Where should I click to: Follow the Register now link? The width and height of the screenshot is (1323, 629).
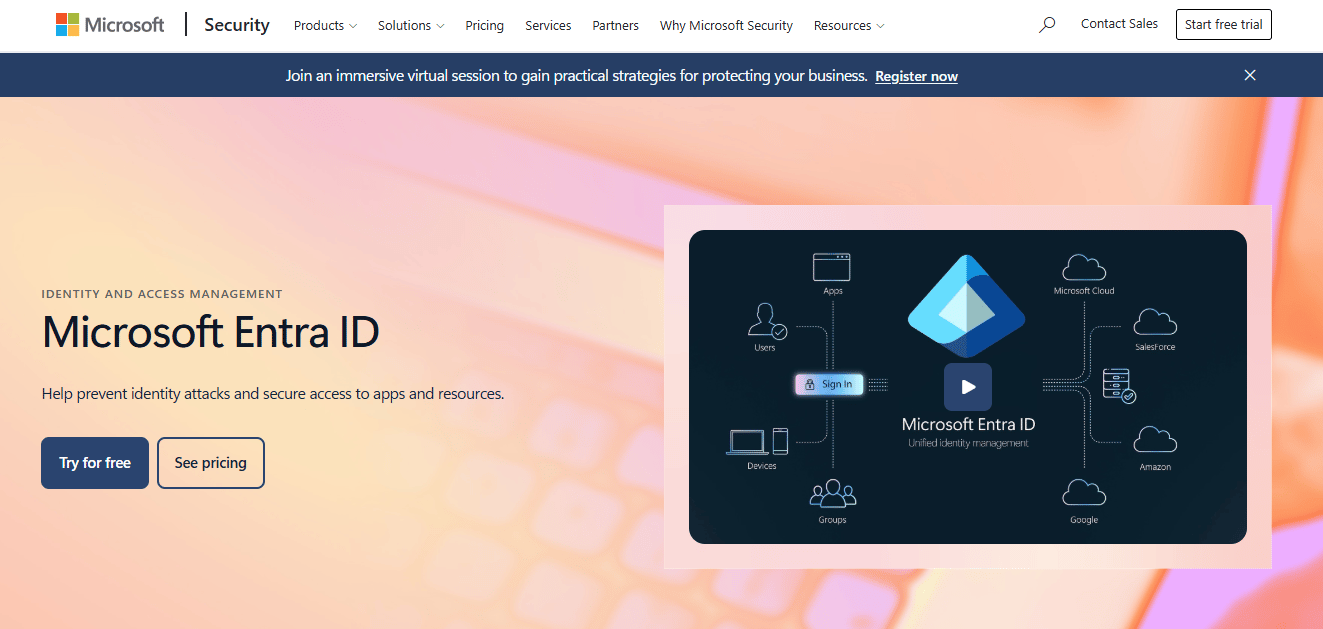pyautogui.click(x=916, y=76)
